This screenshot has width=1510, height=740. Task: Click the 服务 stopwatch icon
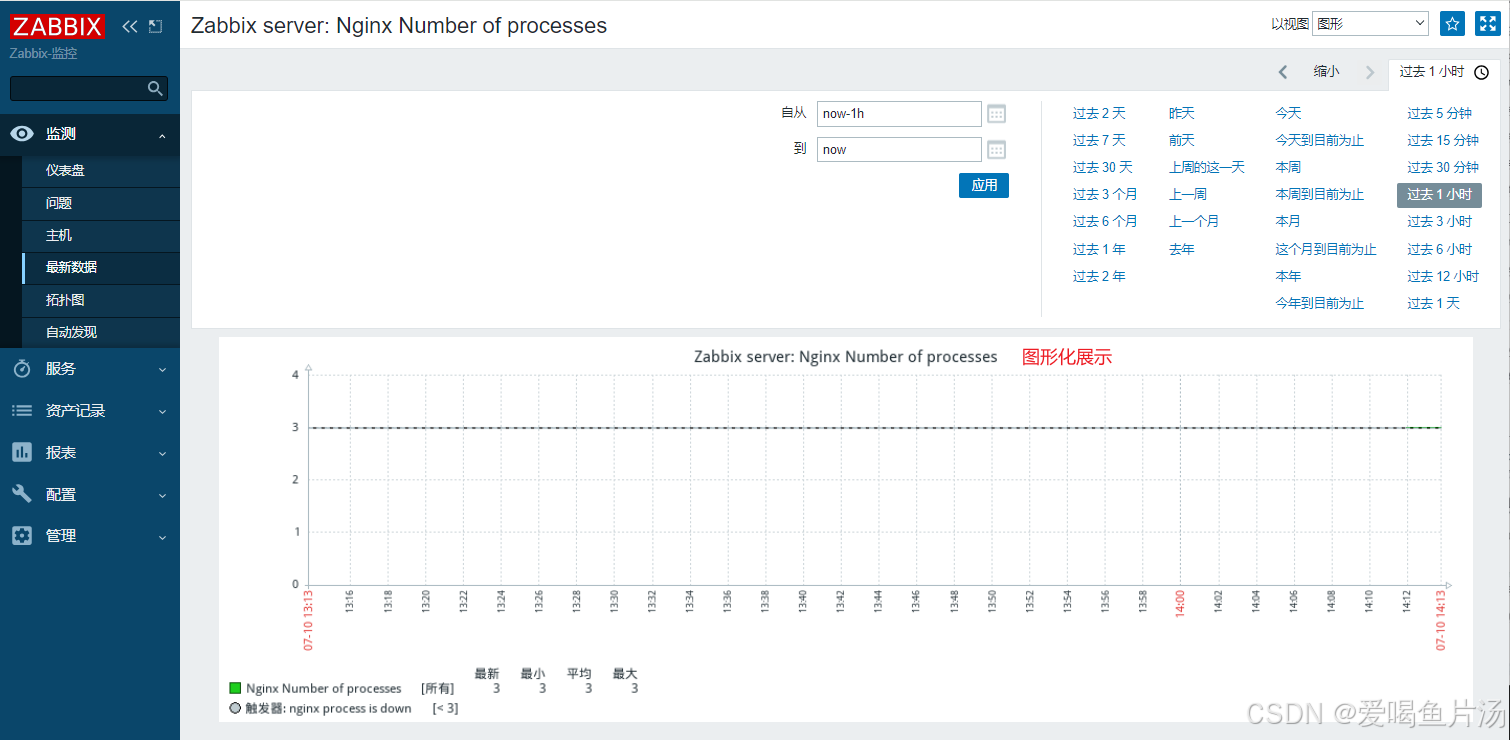pyautogui.click(x=22, y=369)
